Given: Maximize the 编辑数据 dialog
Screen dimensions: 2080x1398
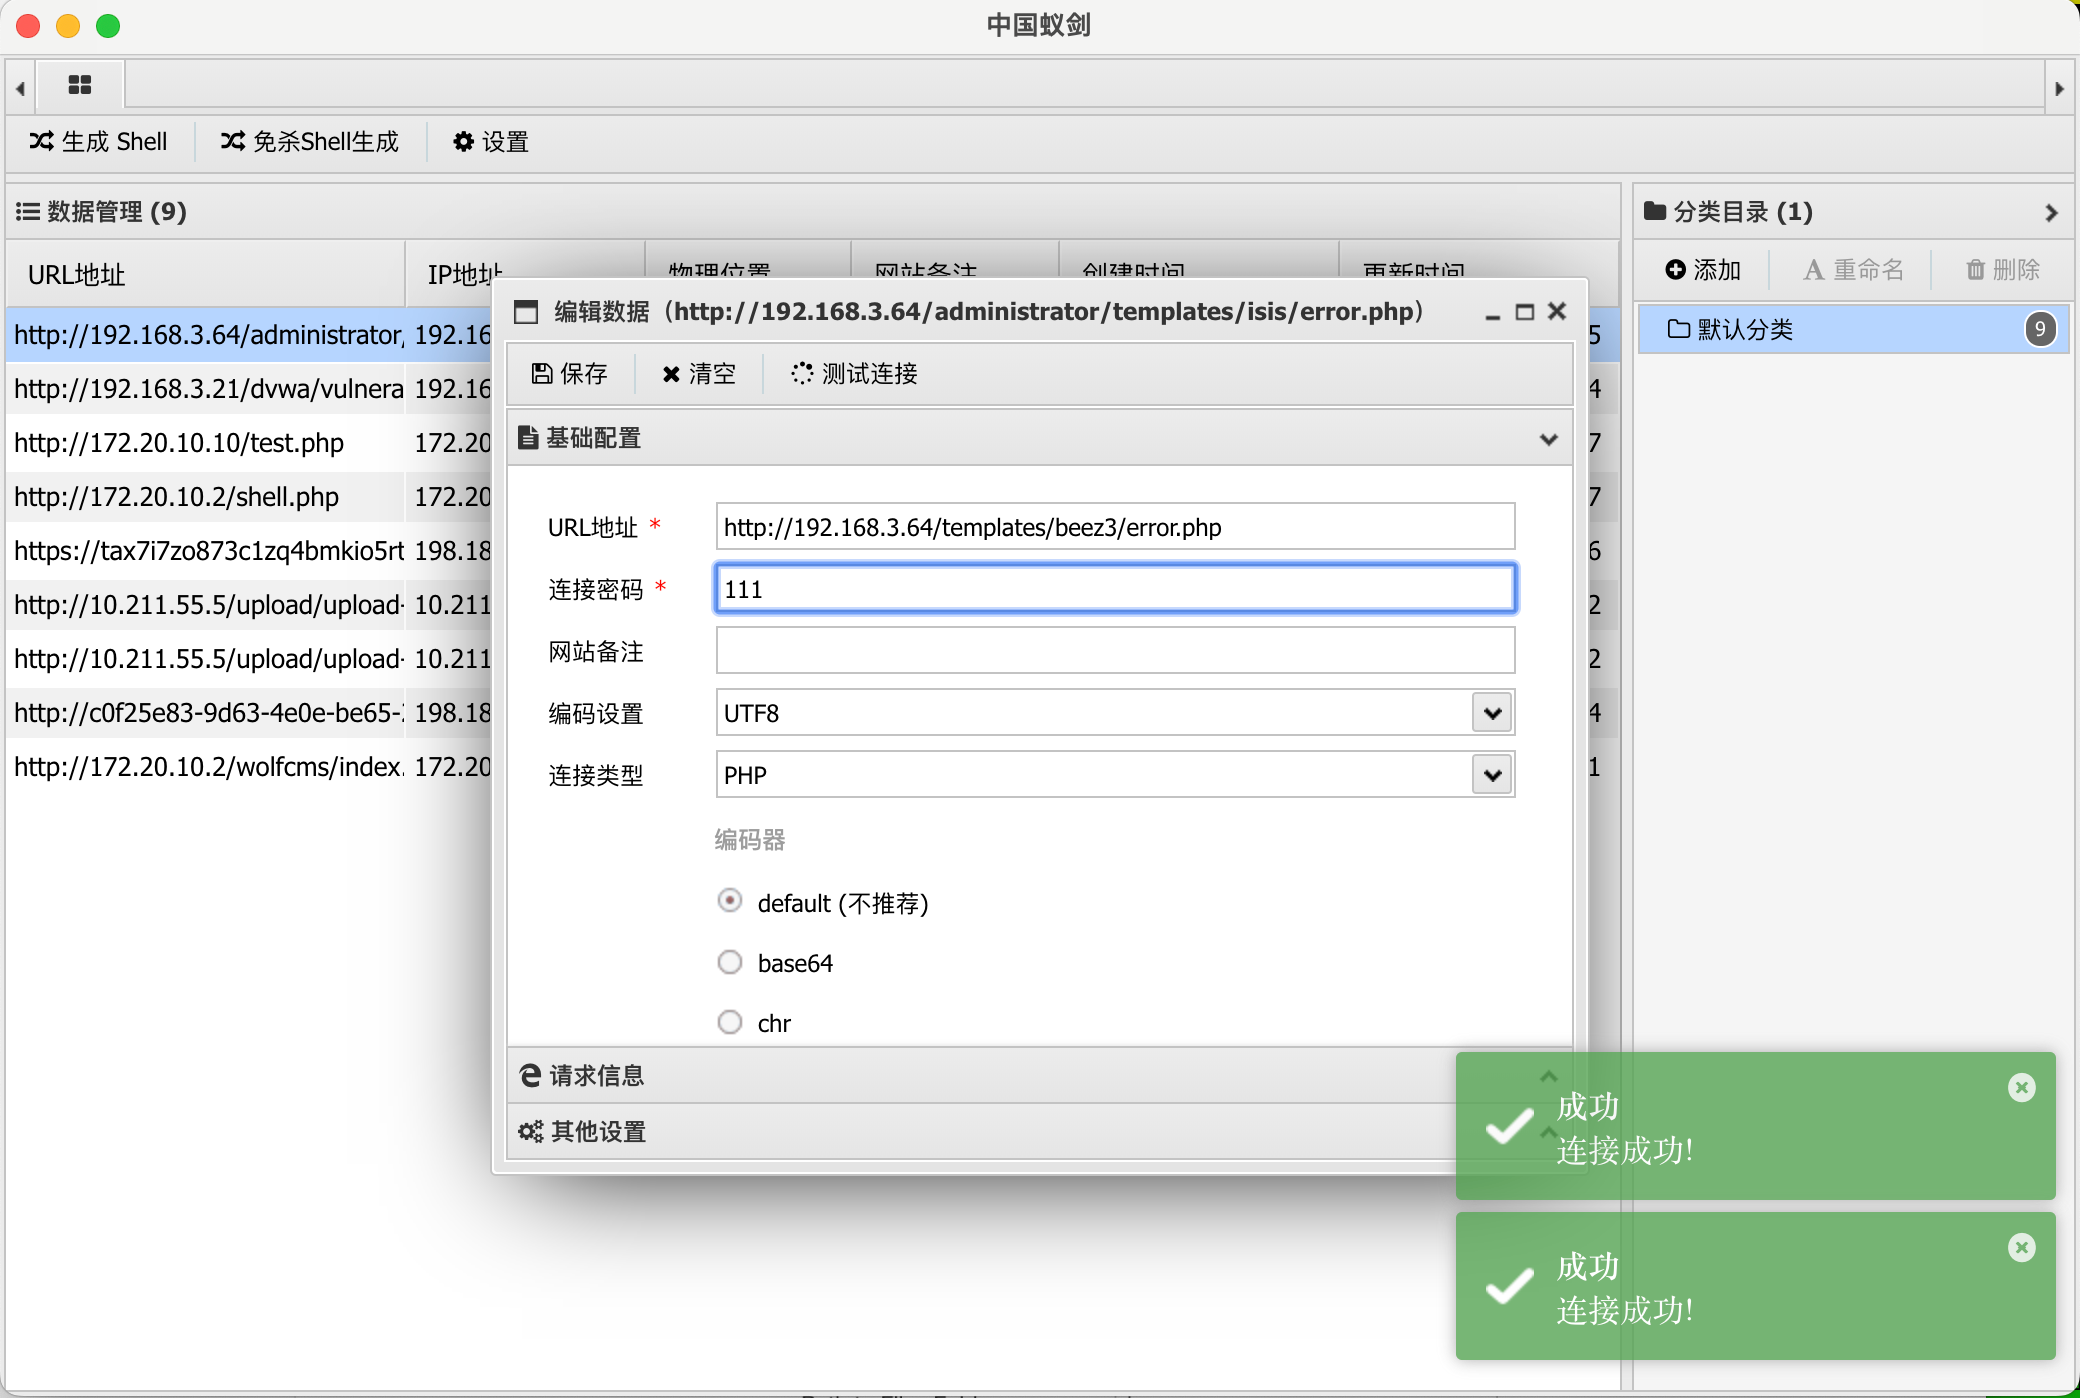Looking at the screenshot, I should pos(1524,312).
